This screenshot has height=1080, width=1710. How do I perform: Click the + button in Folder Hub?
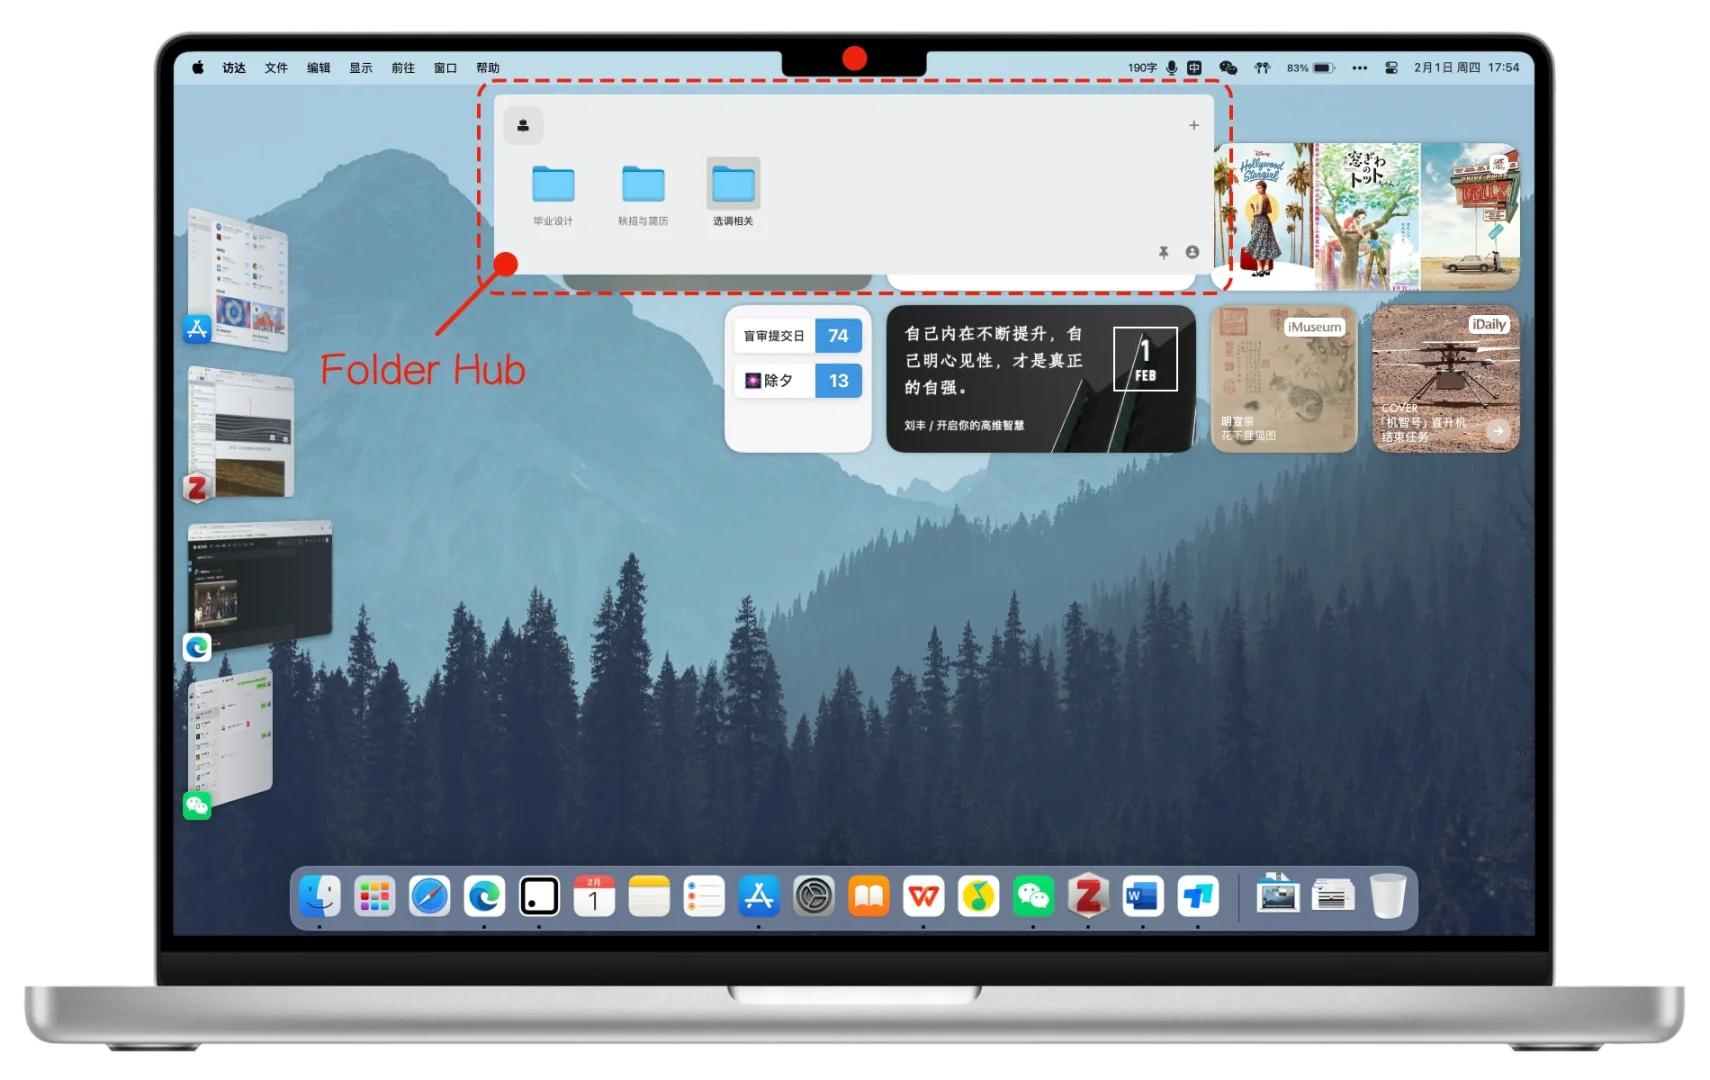[1193, 125]
